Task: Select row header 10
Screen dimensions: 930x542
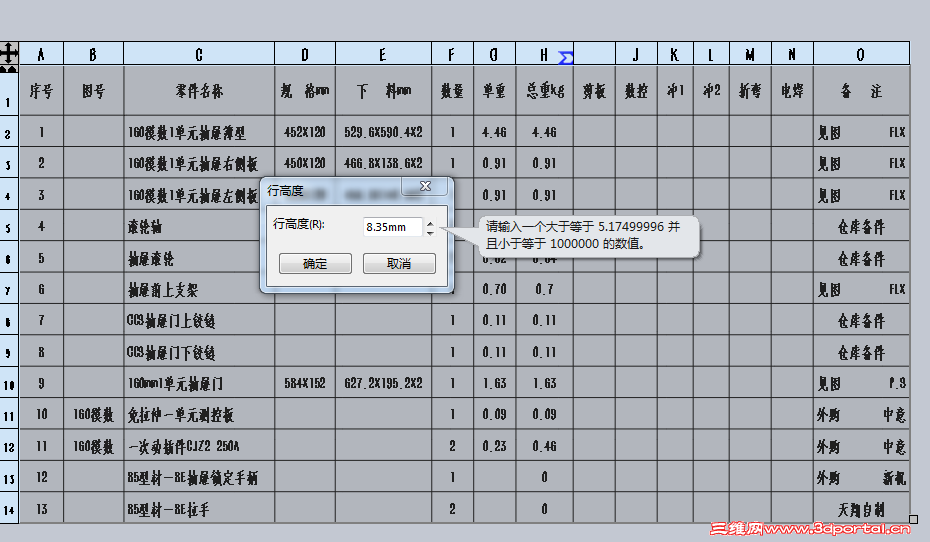Action: coord(9,384)
